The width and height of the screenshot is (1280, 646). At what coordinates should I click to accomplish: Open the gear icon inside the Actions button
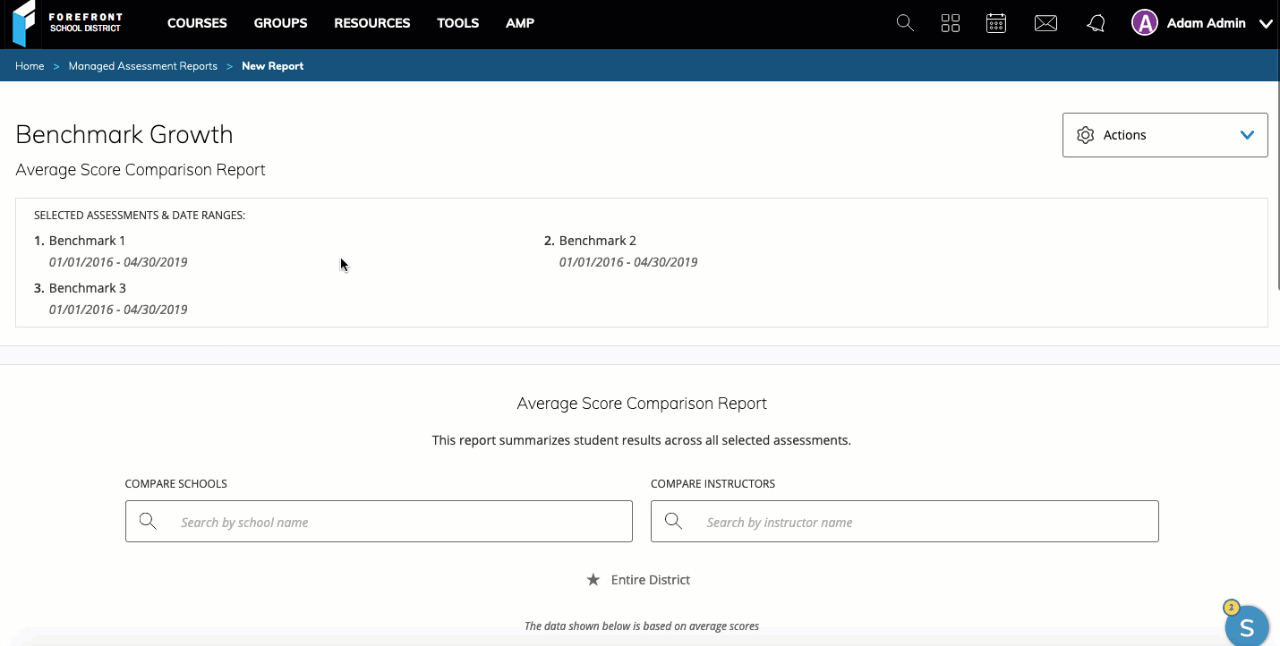coord(1086,135)
